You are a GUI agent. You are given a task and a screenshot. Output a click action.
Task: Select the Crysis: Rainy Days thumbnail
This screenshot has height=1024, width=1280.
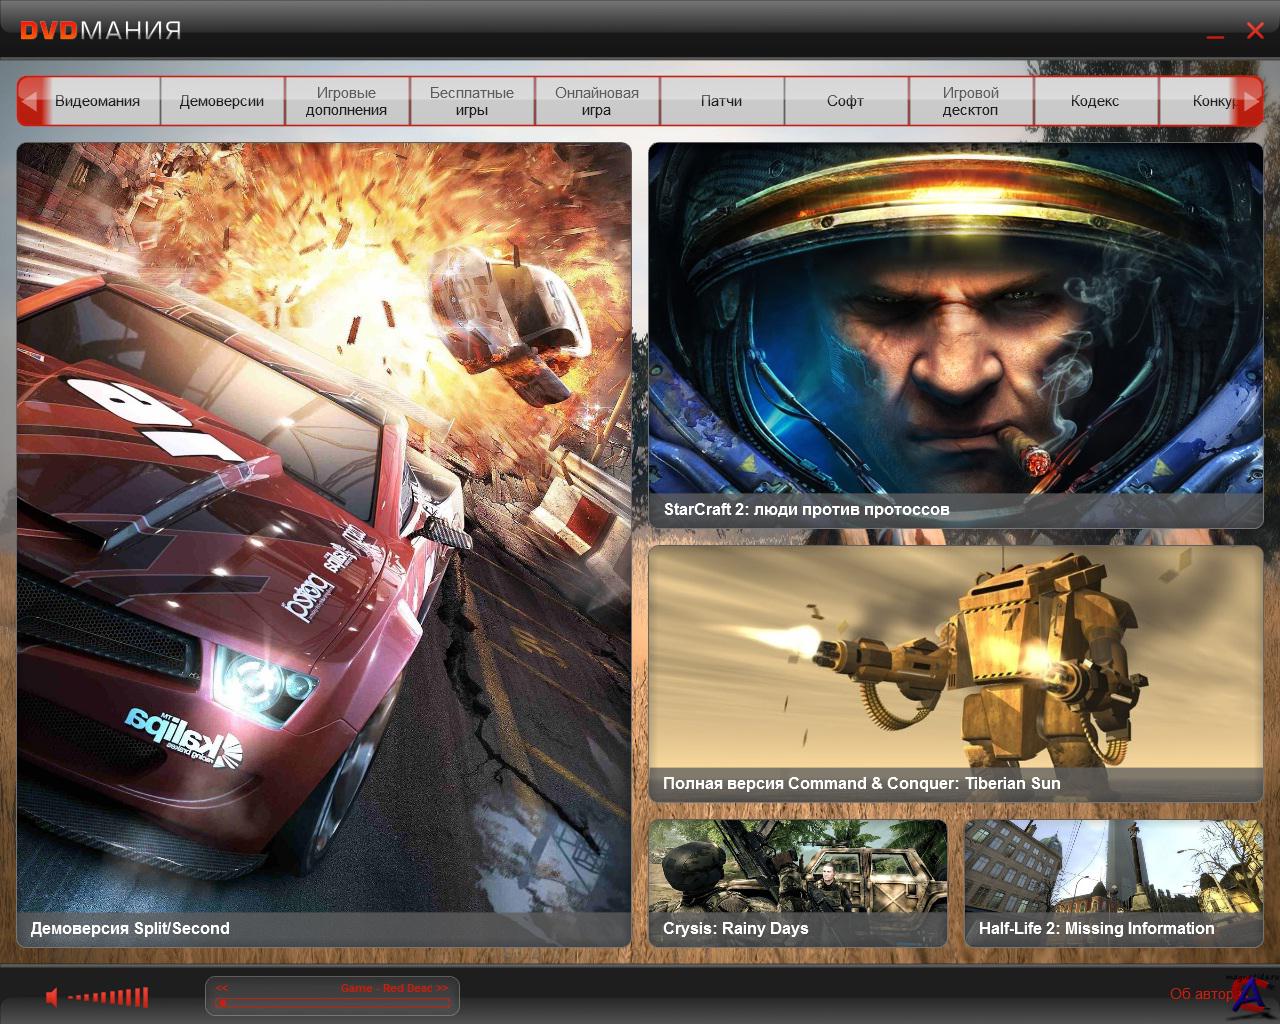pyautogui.click(x=797, y=882)
